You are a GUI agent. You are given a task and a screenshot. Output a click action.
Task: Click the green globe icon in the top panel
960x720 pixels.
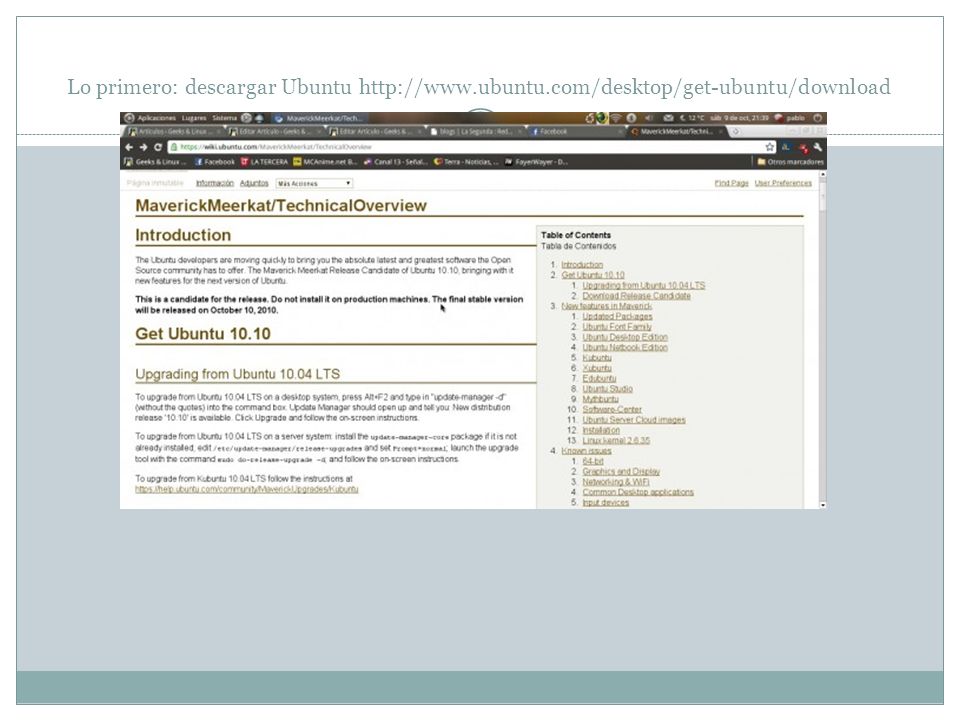tap(602, 118)
